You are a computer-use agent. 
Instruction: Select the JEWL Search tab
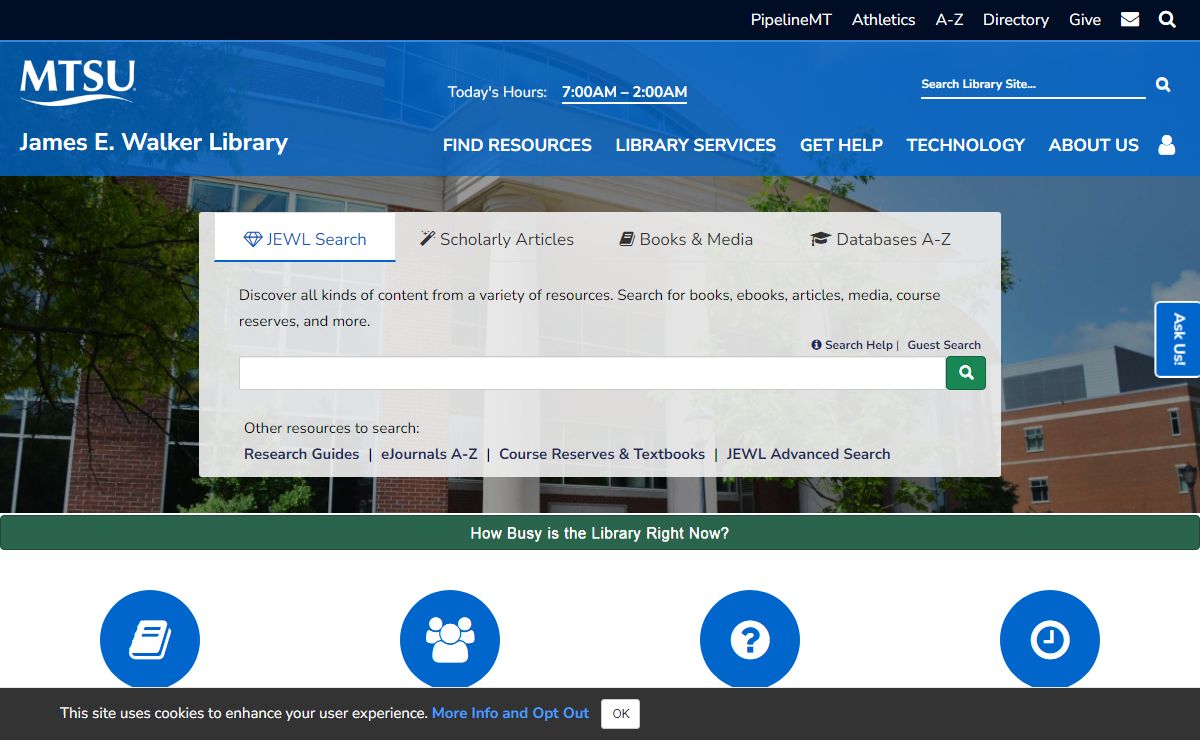(305, 239)
